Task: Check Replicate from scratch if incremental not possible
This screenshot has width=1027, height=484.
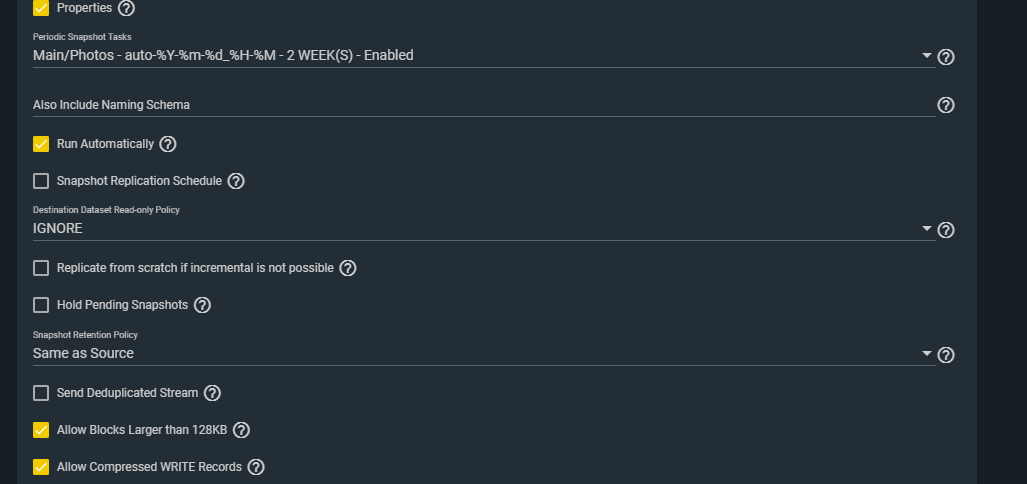Action: [41, 268]
